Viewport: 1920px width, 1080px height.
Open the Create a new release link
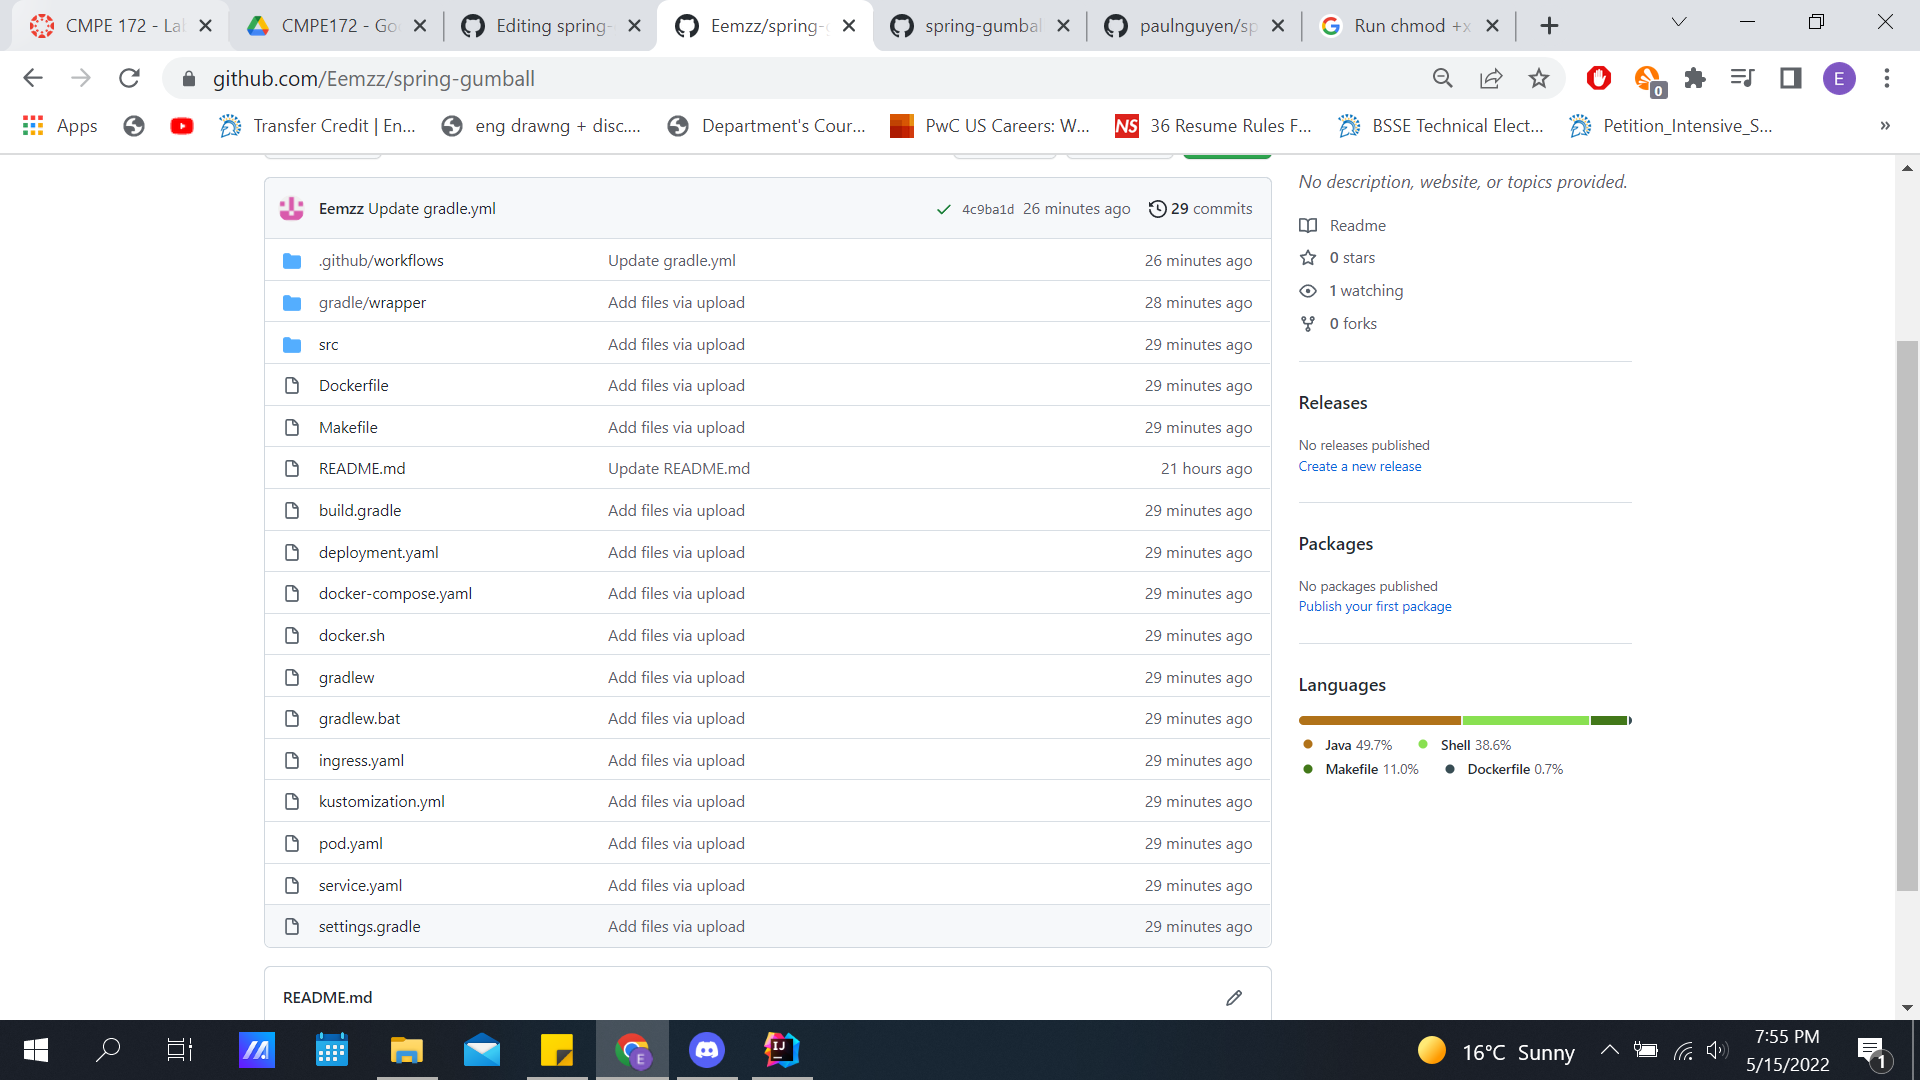[x=1359, y=467]
